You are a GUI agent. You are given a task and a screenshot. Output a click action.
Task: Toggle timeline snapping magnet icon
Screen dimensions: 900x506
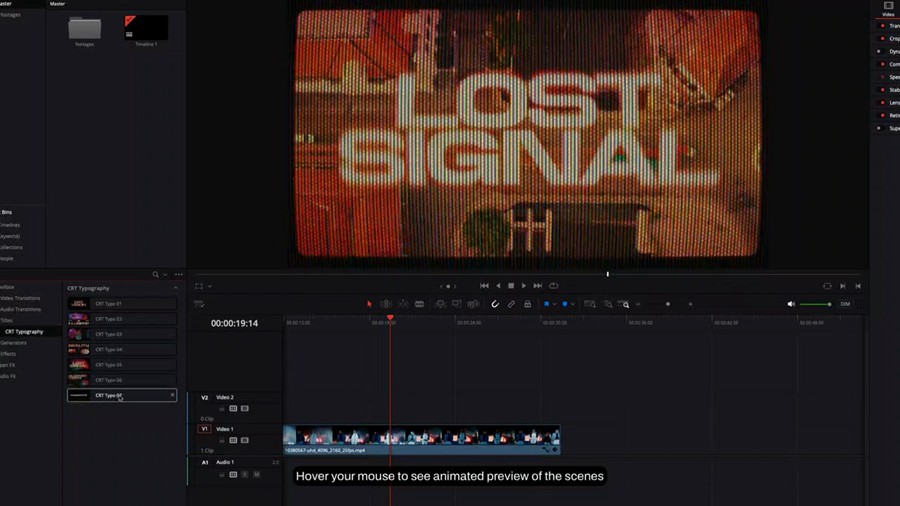pos(495,304)
